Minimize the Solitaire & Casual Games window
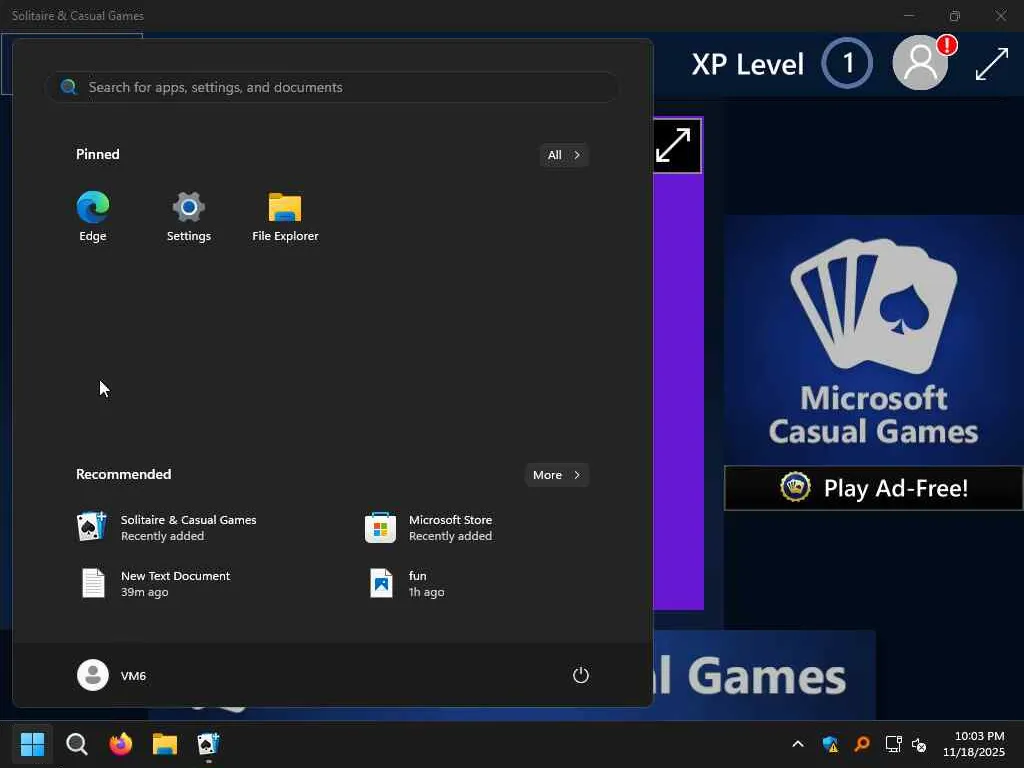The height and width of the screenshot is (768, 1024). pyautogui.click(x=909, y=16)
